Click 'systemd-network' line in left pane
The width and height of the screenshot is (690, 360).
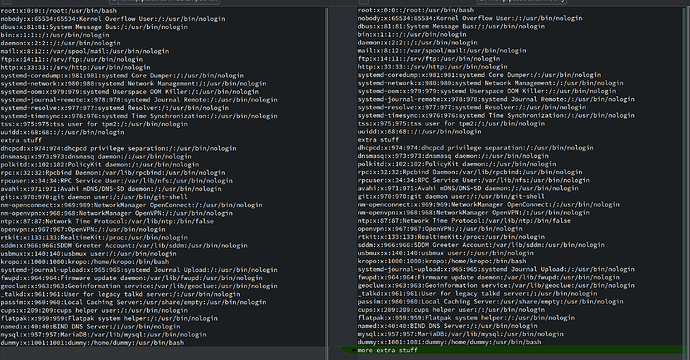coord(133,84)
